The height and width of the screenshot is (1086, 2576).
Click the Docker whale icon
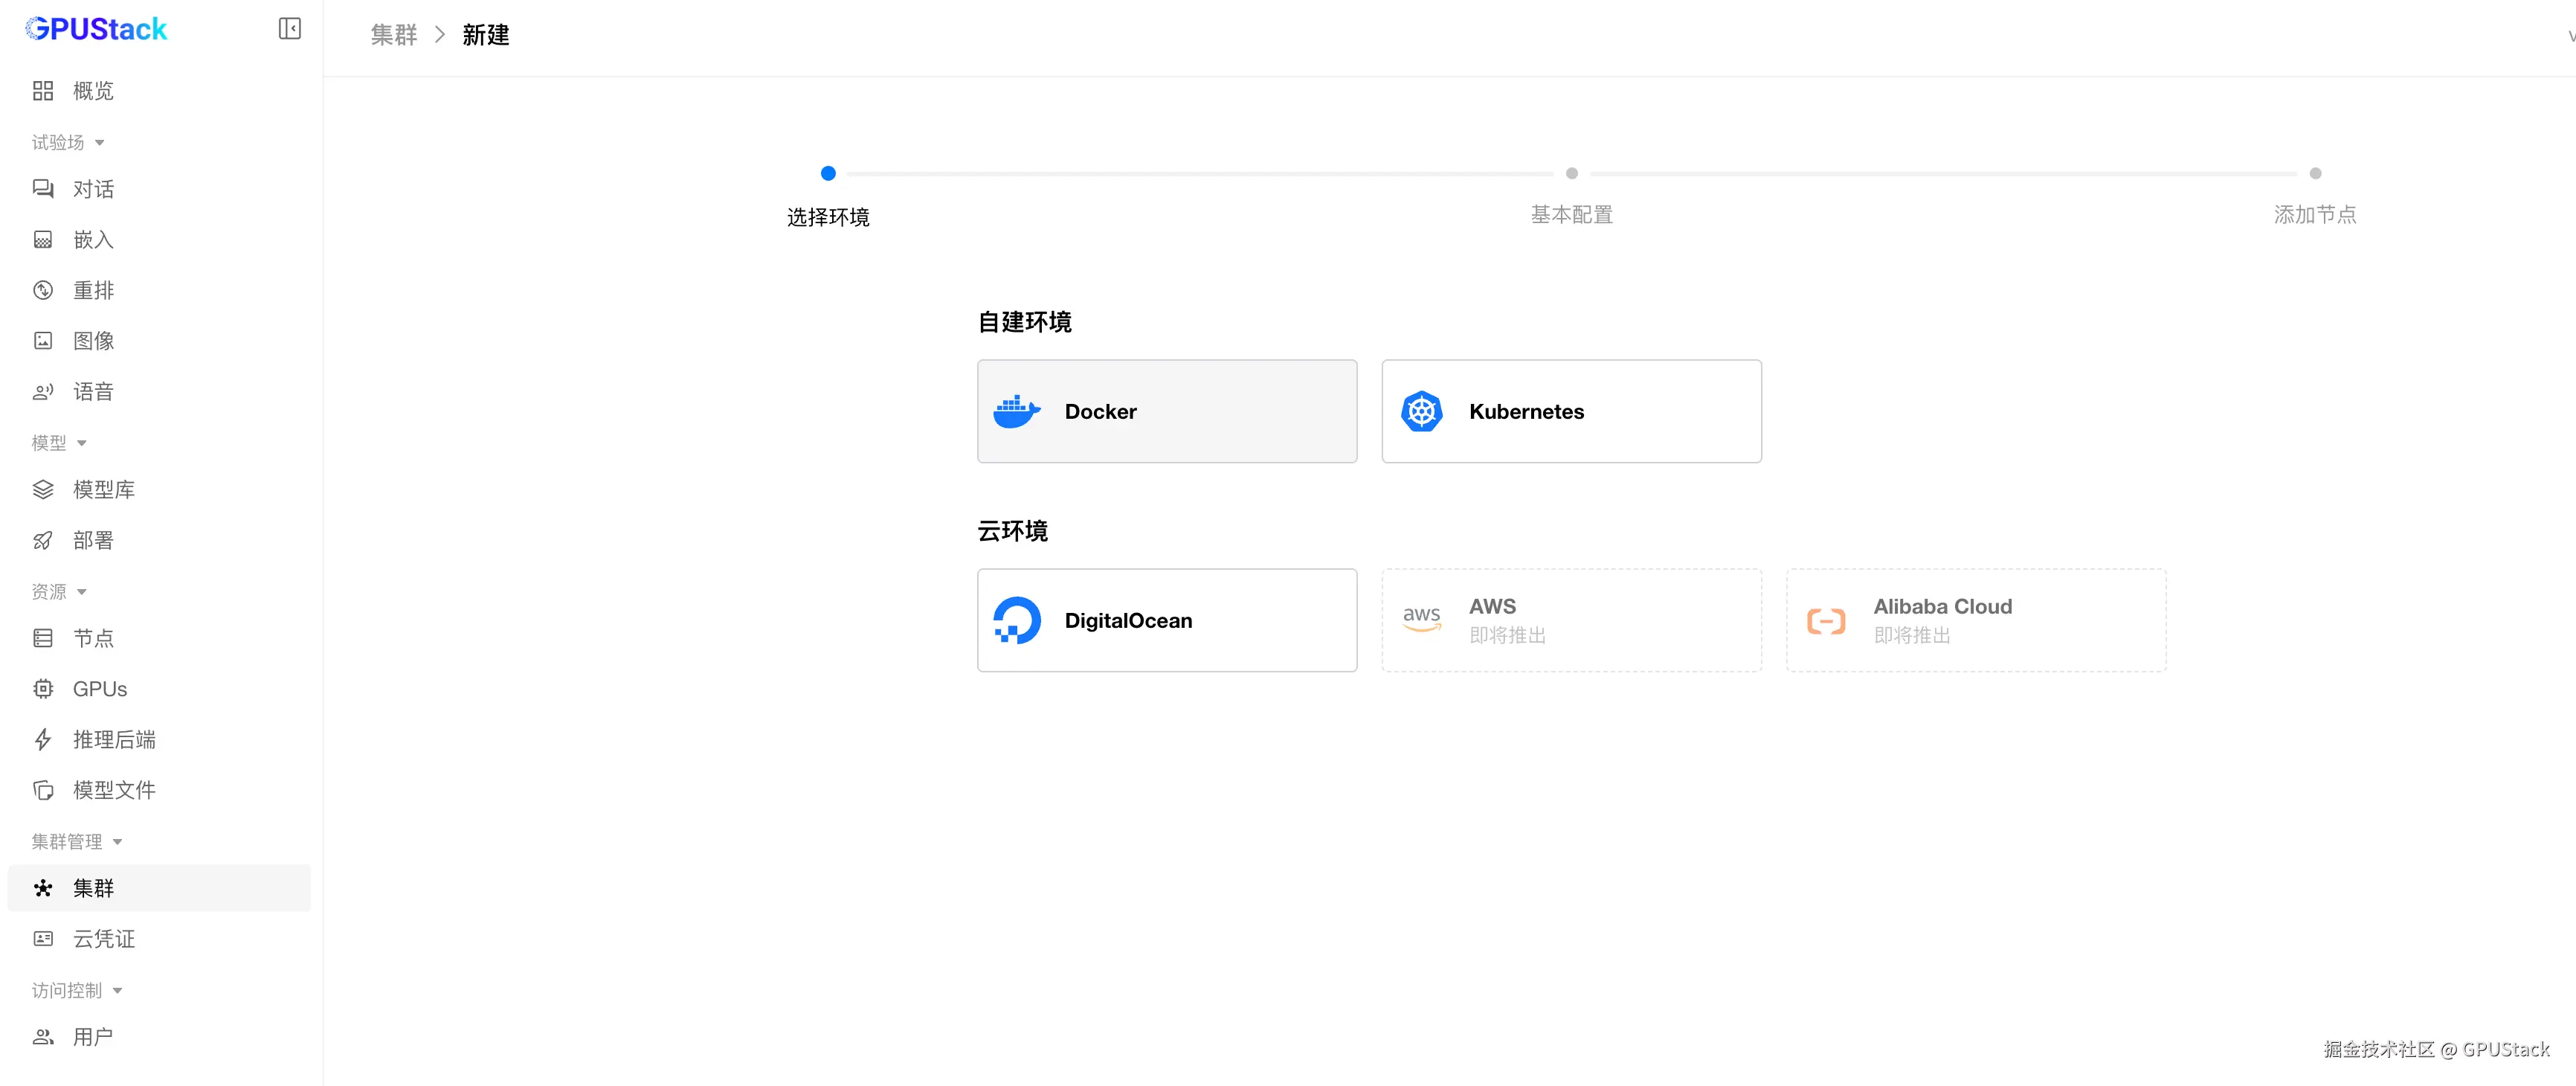pos(1016,411)
